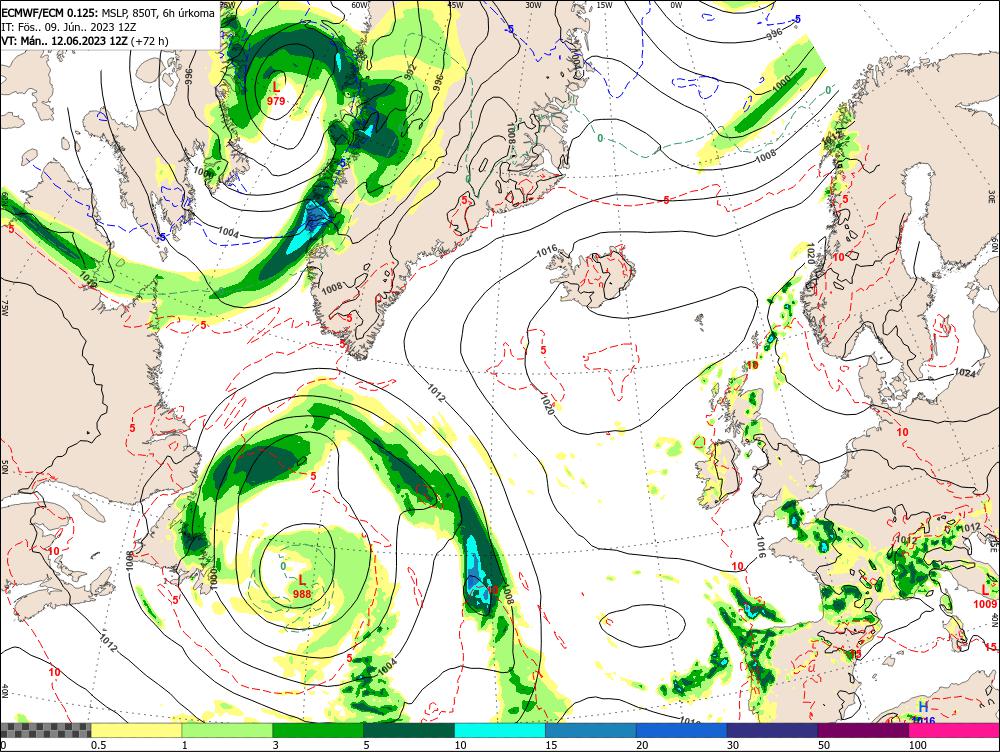
Task: Click the init time 'IT: Fös.. 09. Jún.. 2023 12Z'
Action: point(68,27)
